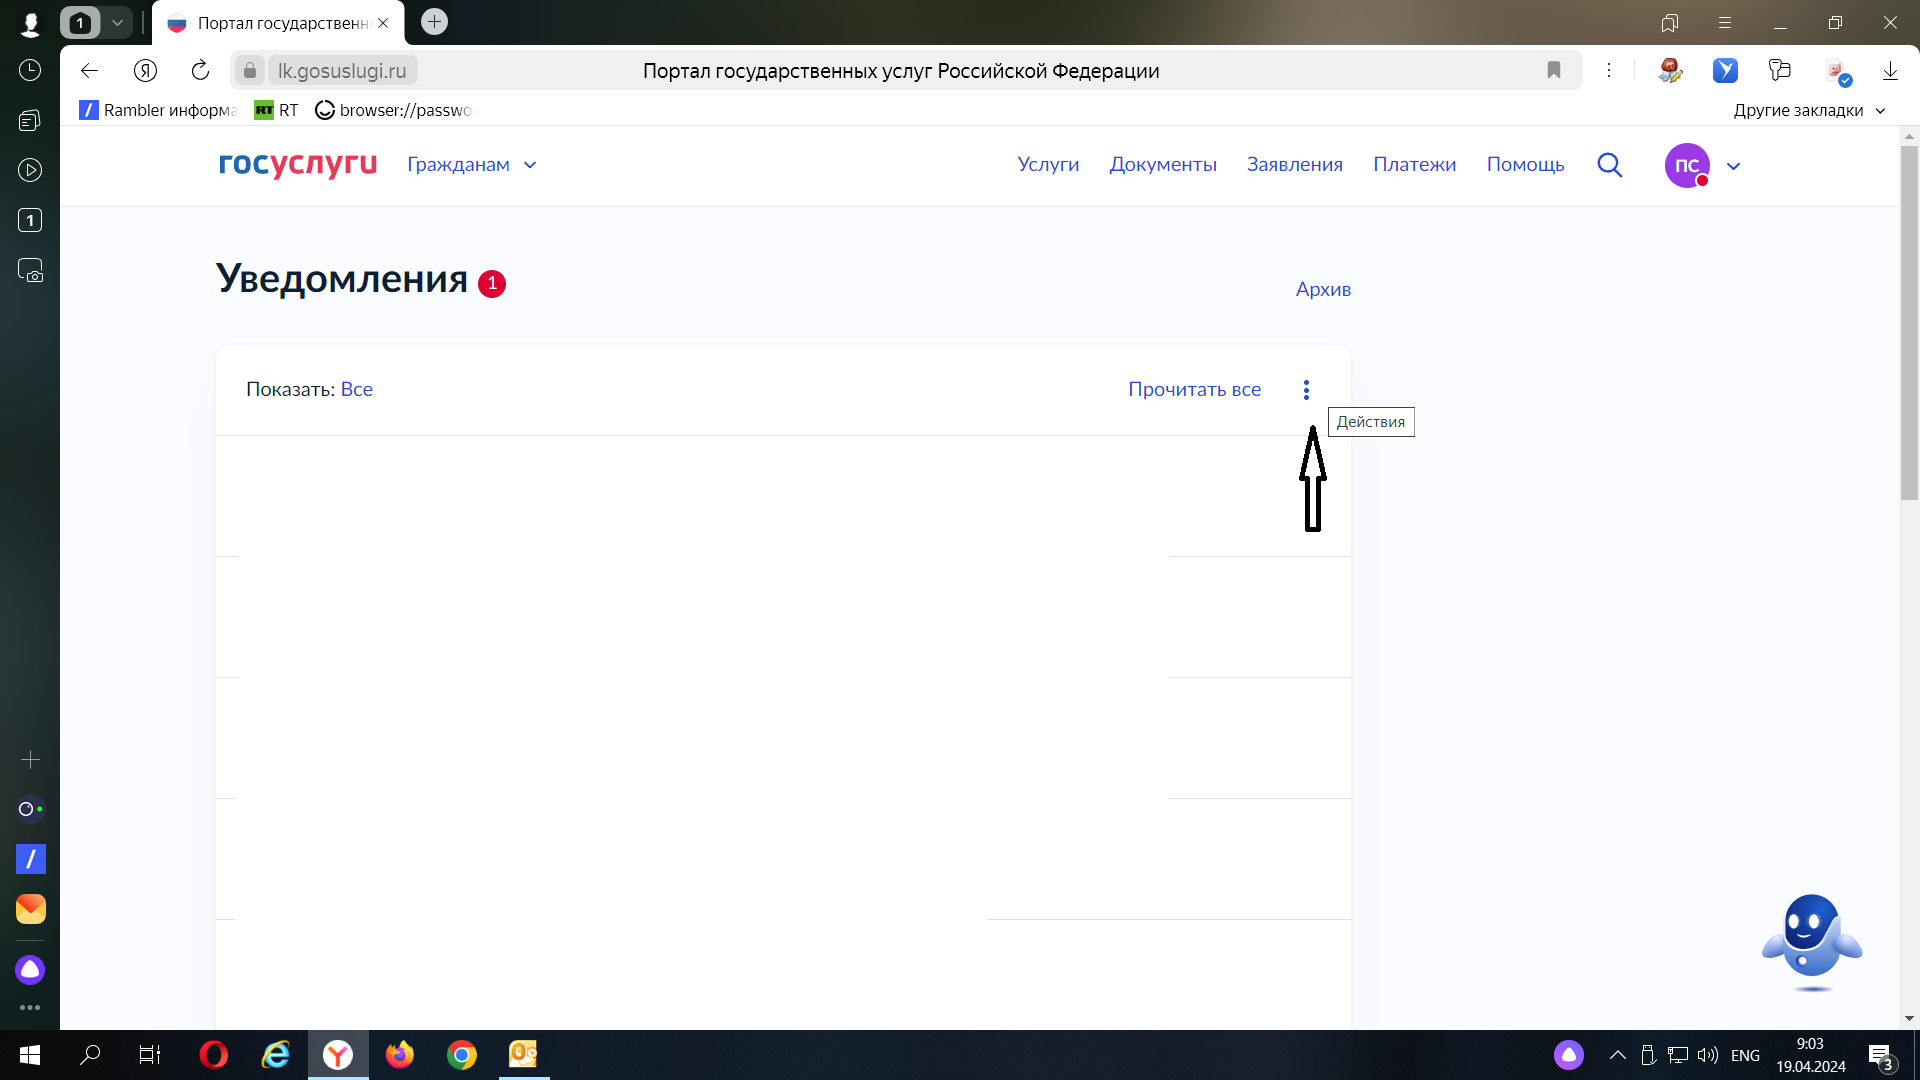Click the lk.gosuslugi.ru address field
The width and height of the screenshot is (1920, 1080).
342,70
